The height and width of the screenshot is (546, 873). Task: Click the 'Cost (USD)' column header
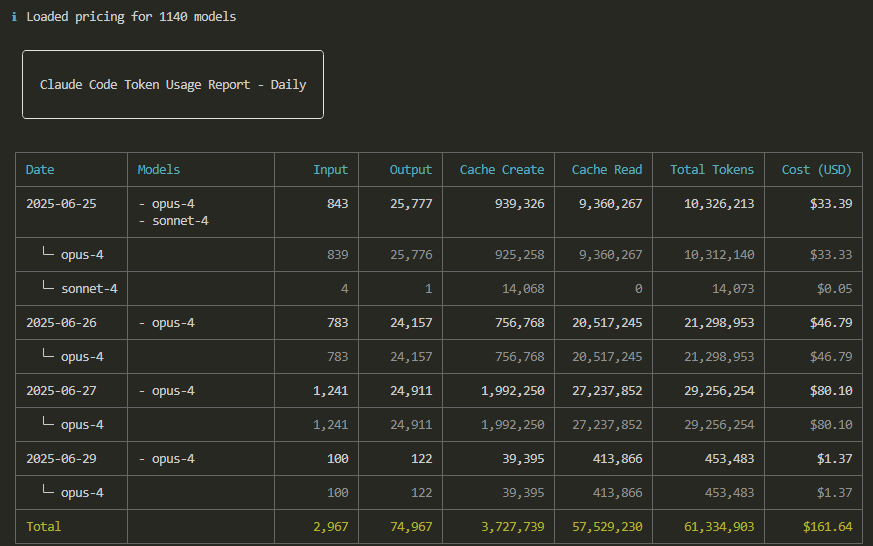[x=817, y=170]
